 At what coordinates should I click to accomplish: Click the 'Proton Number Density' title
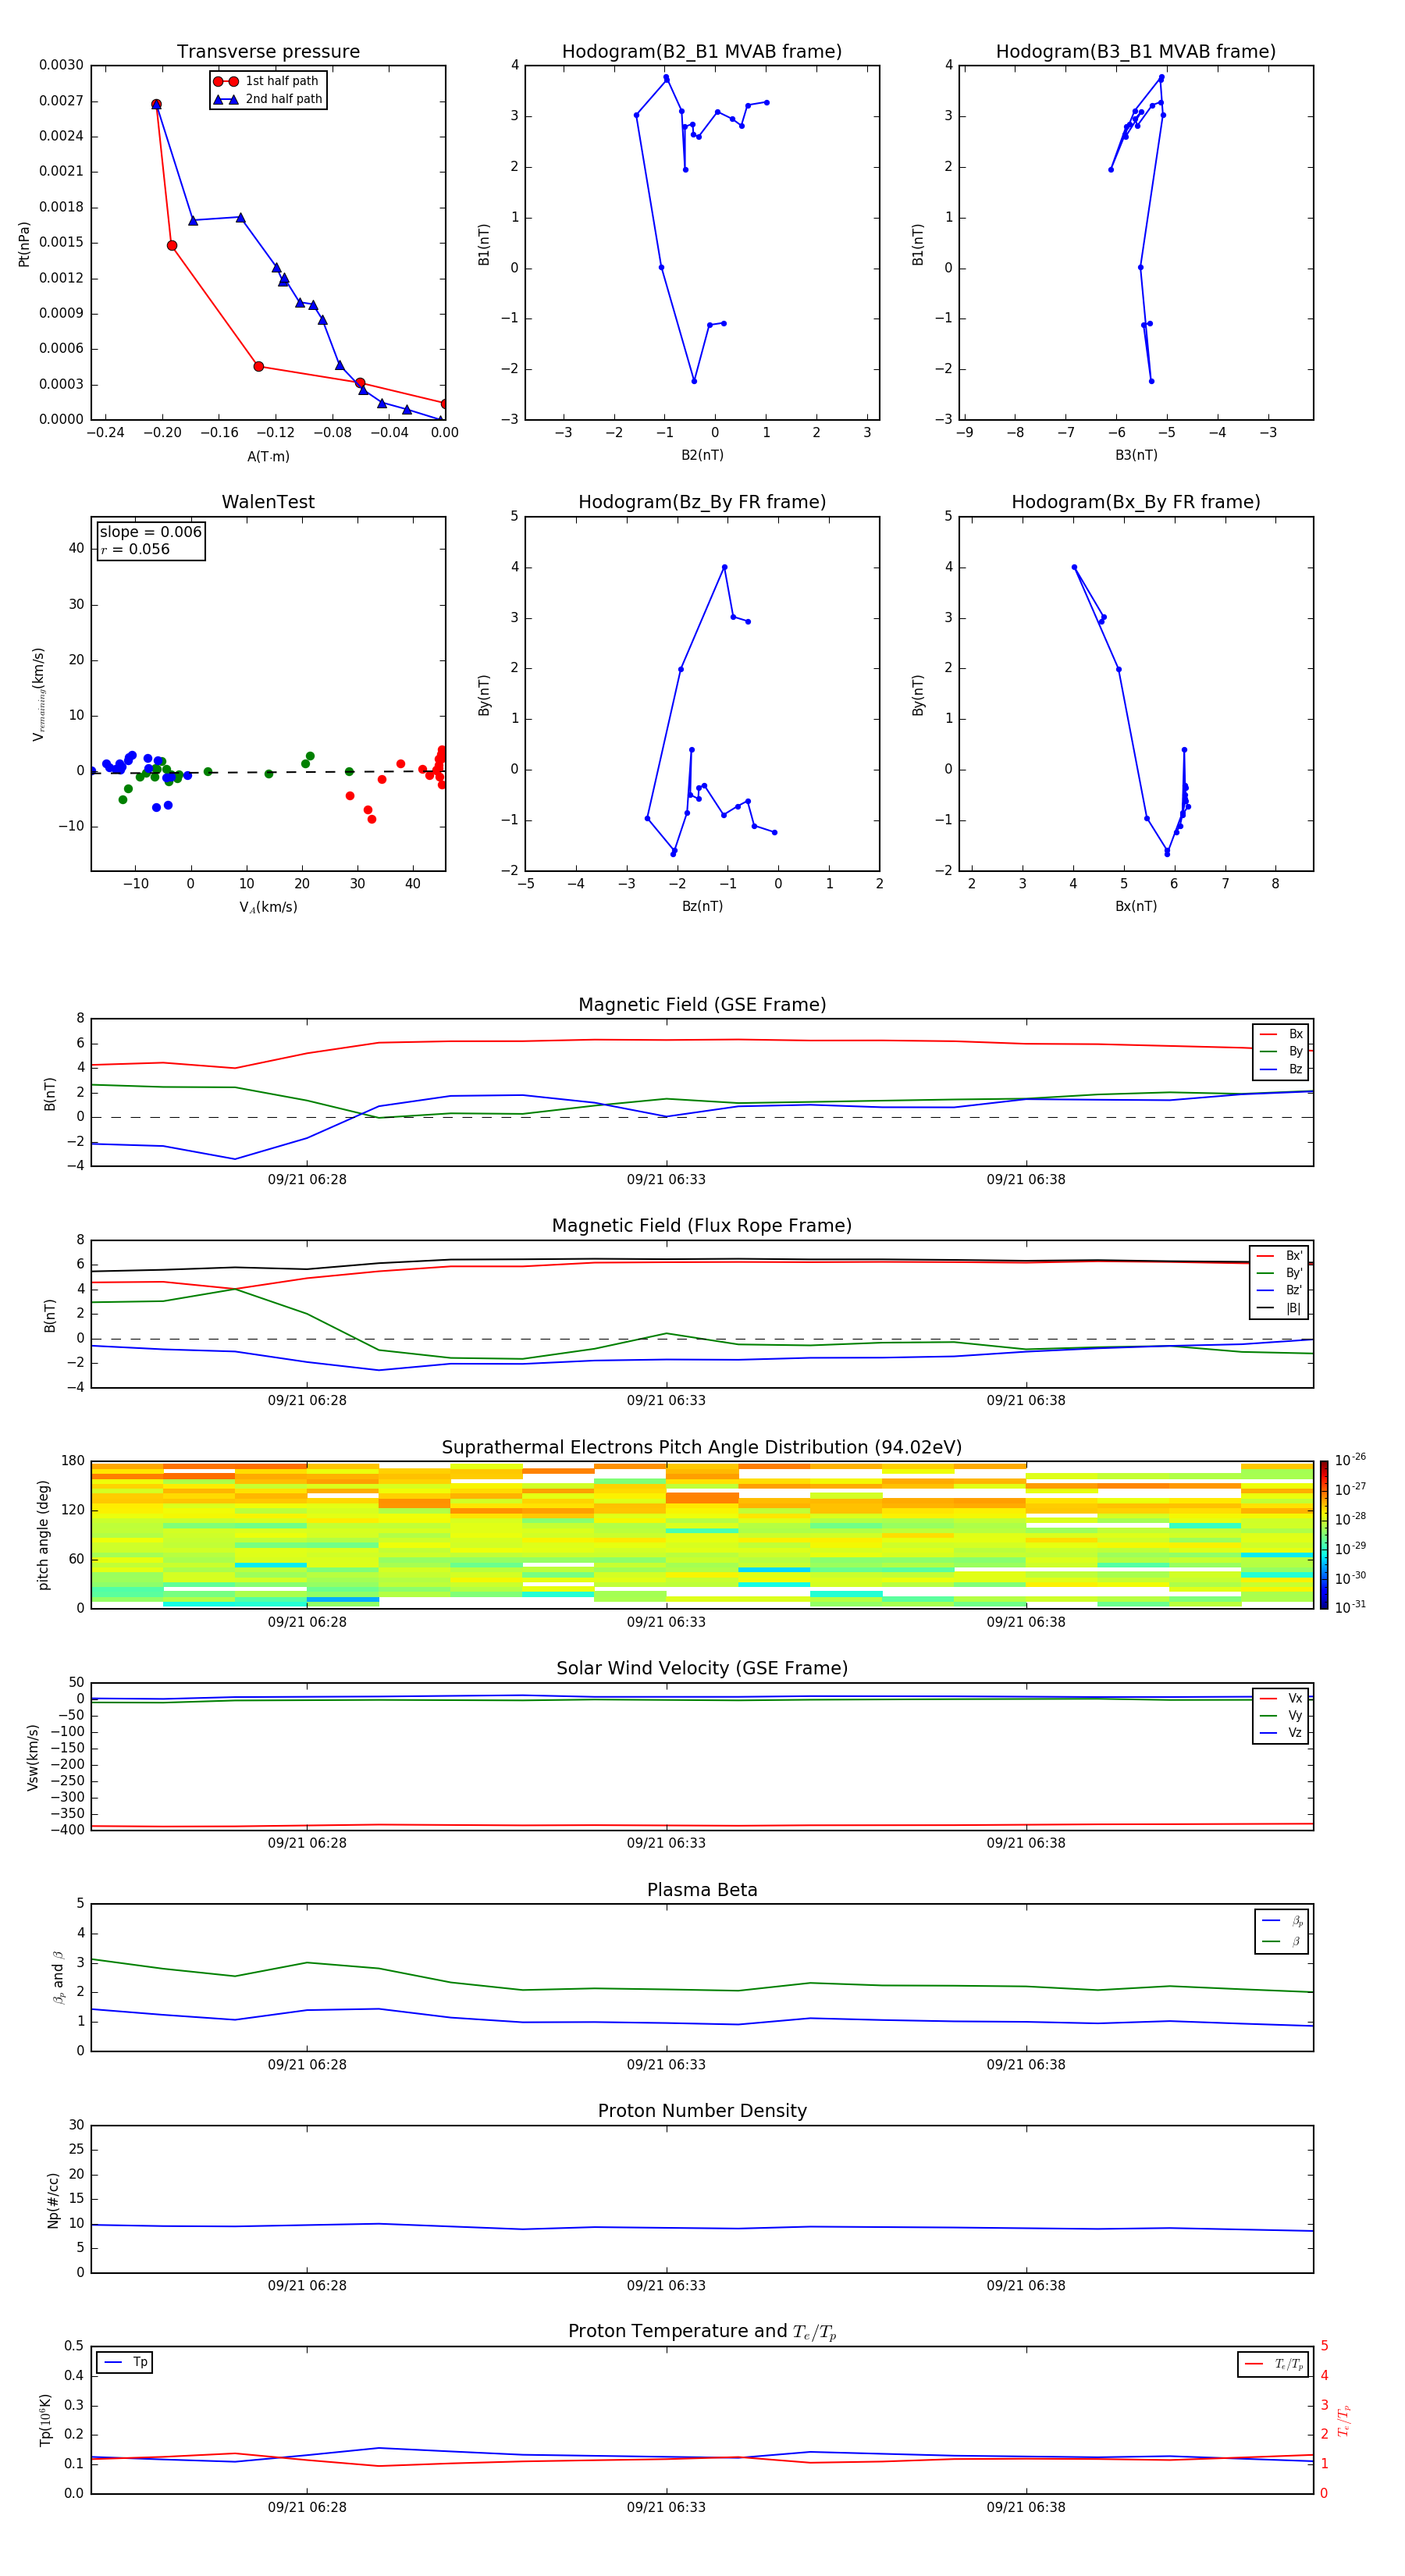pyautogui.click(x=702, y=2111)
